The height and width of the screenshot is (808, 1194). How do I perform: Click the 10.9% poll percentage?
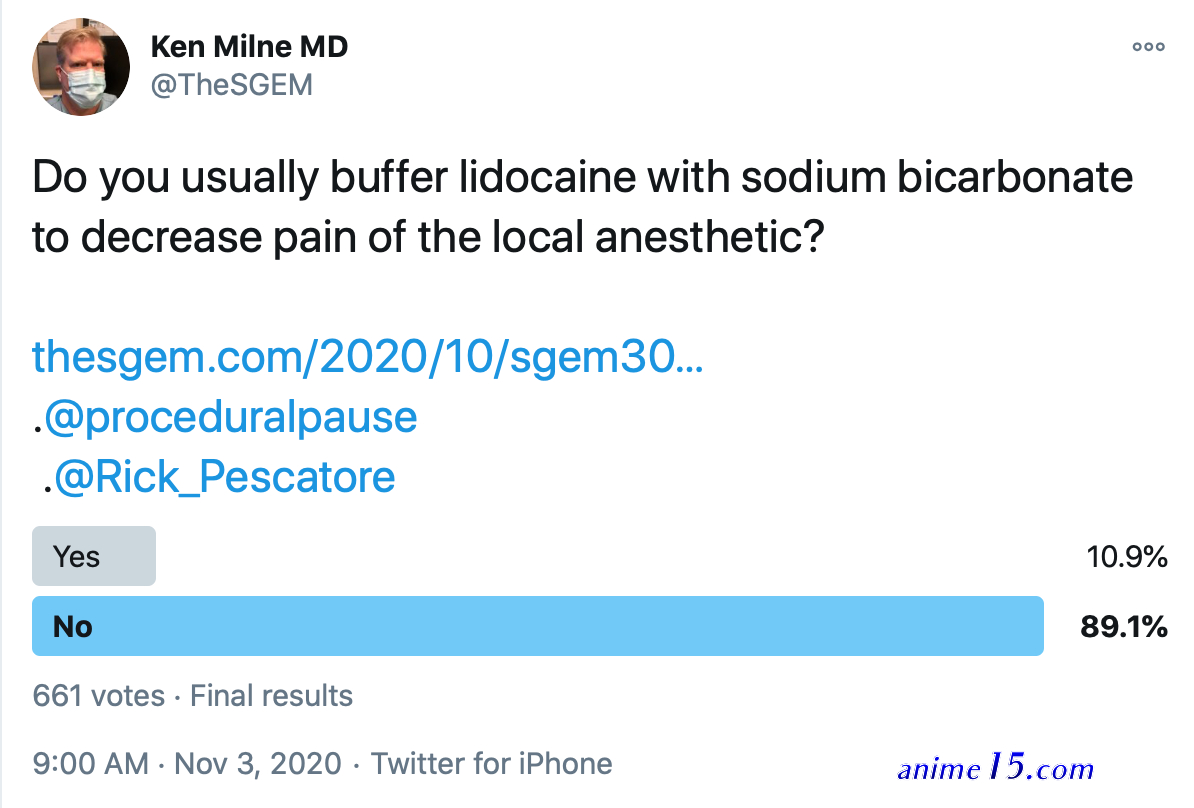click(1127, 557)
